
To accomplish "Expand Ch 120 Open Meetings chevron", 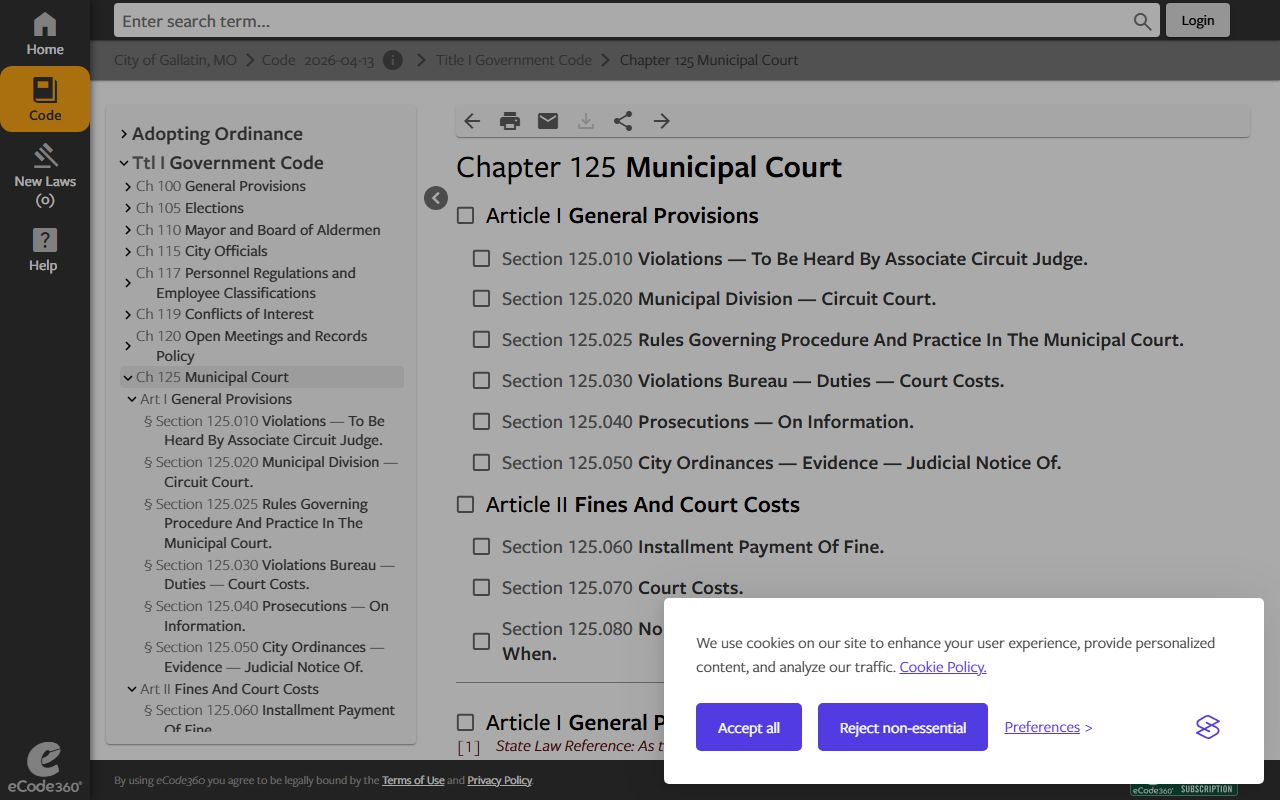I will (x=128, y=346).
